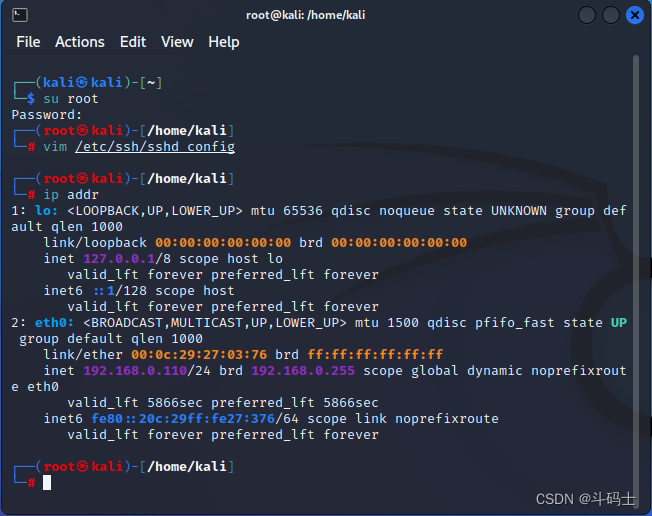Click the window title root@kali: /home/kali
Screen dimensions: 652x516
click(x=306, y=15)
